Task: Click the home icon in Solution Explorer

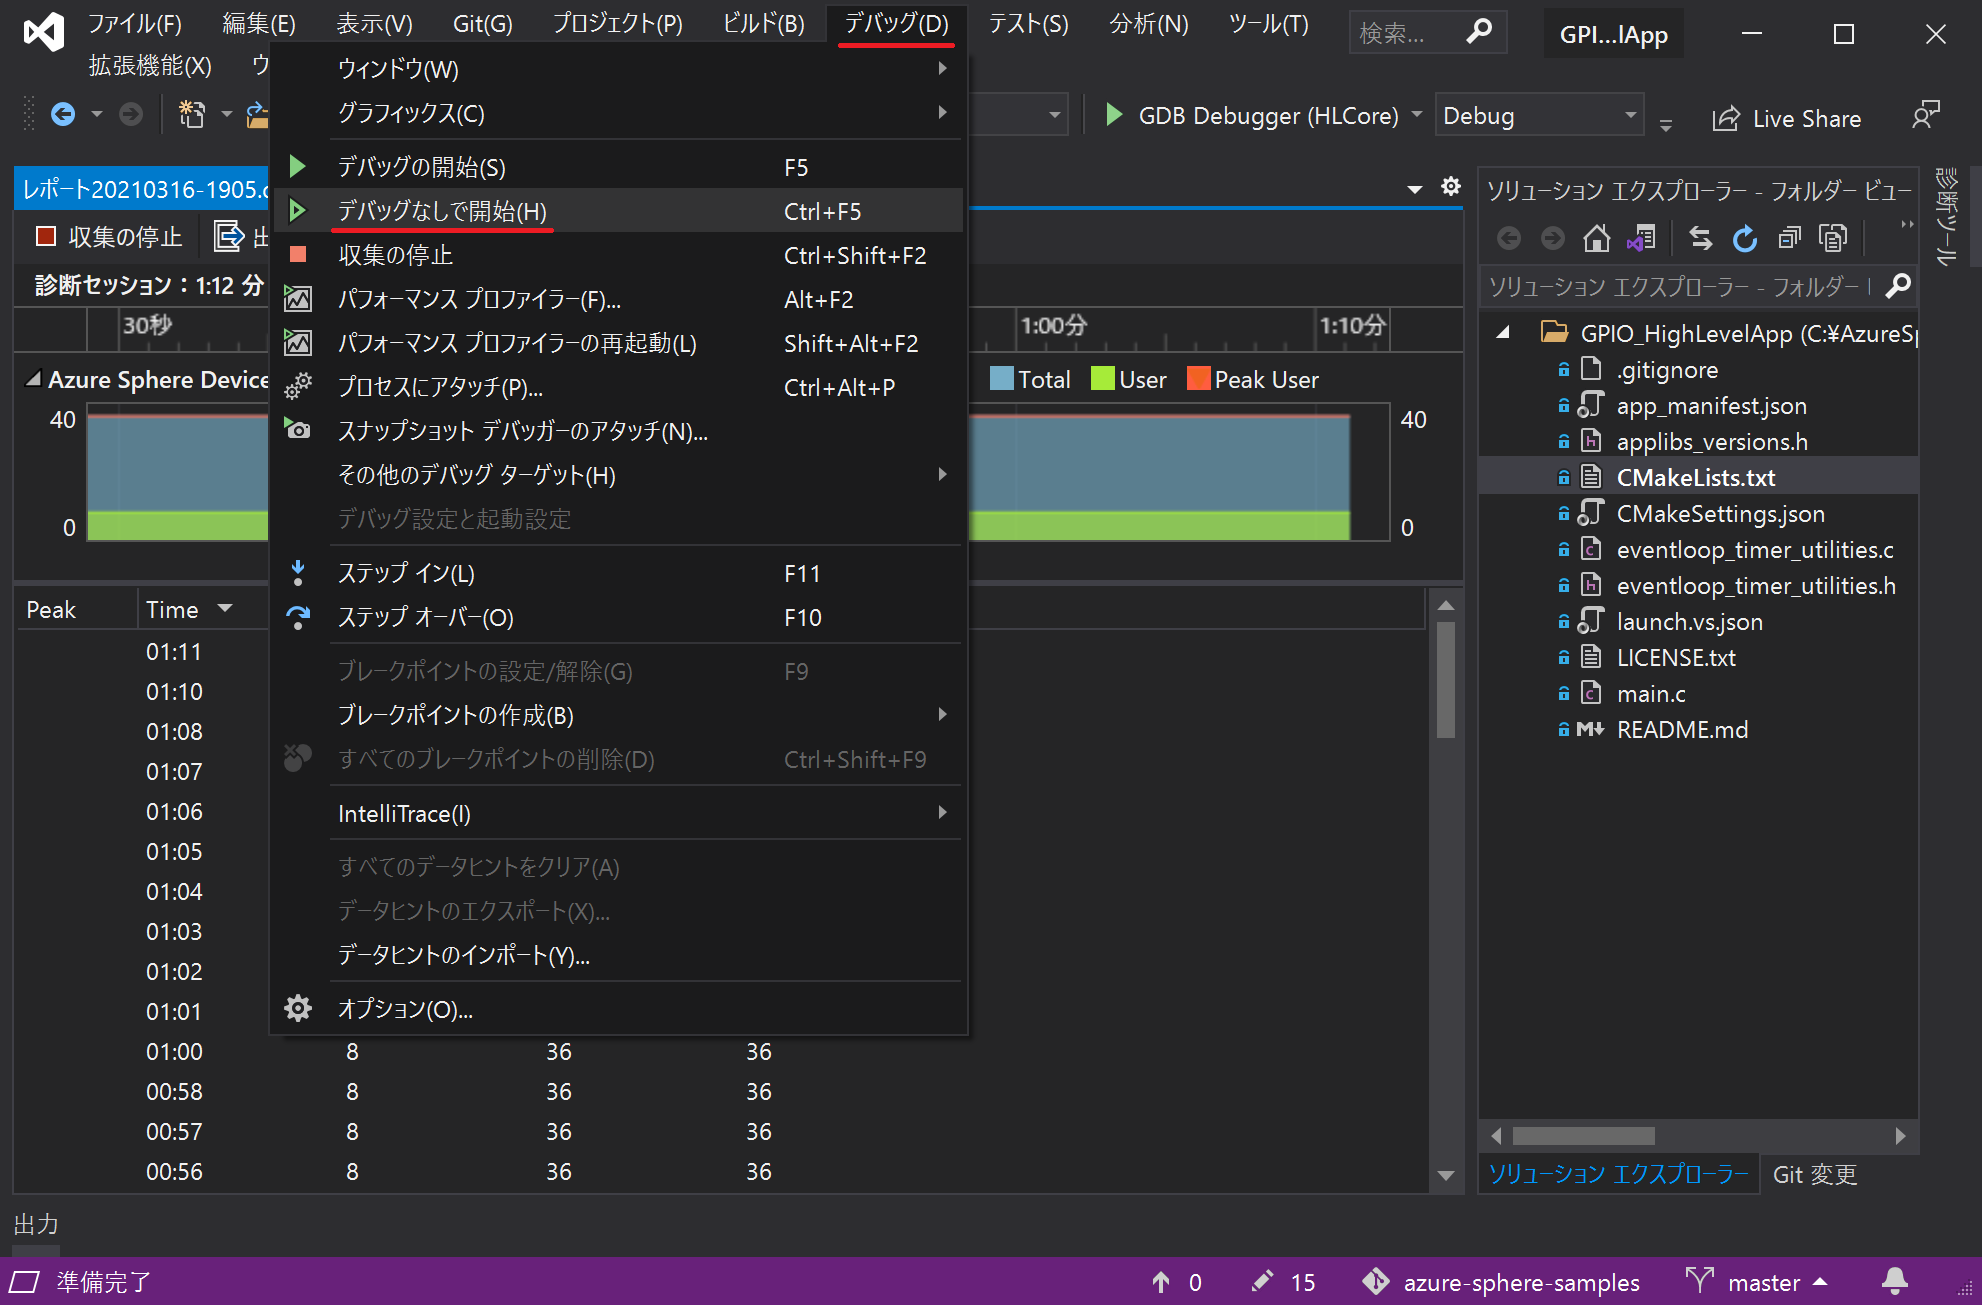Action: click(x=1596, y=238)
